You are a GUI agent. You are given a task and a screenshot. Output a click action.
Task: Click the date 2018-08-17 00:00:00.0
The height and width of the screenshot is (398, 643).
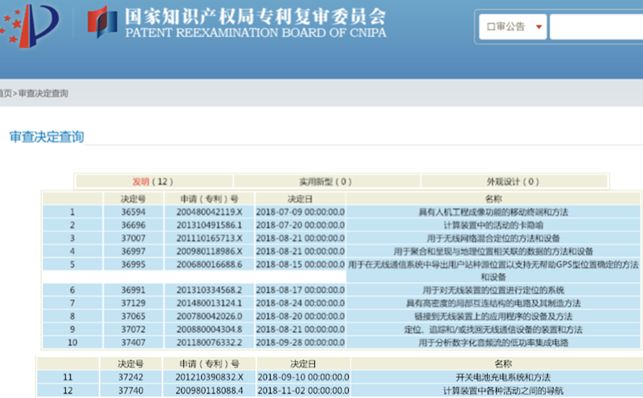[300, 290]
